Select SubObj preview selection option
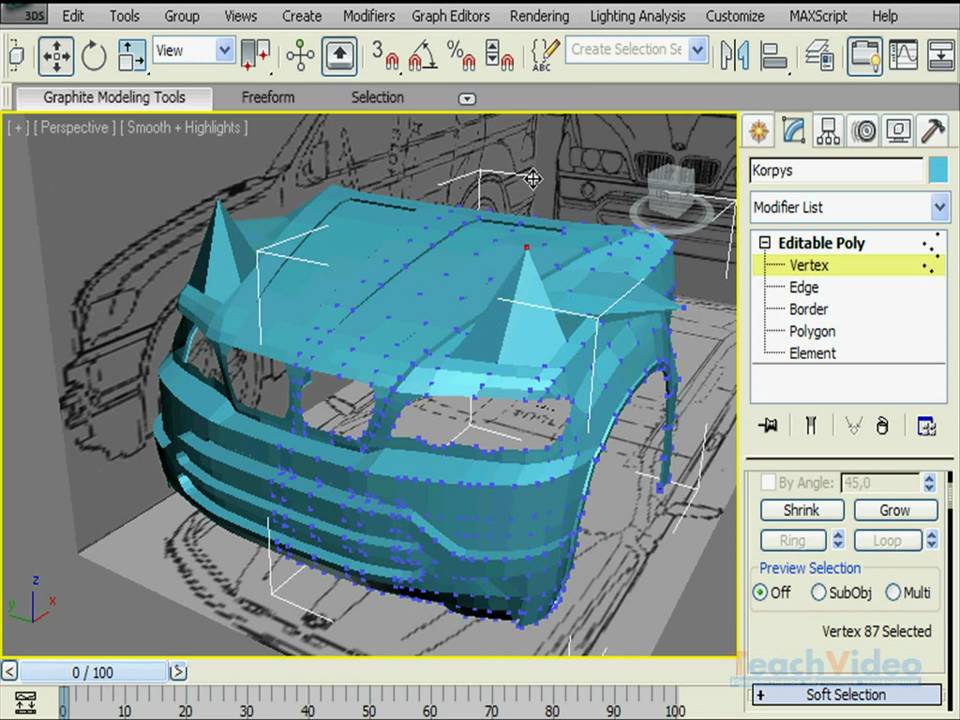Image resolution: width=960 pixels, height=720 pixels. tap(819, 592)
